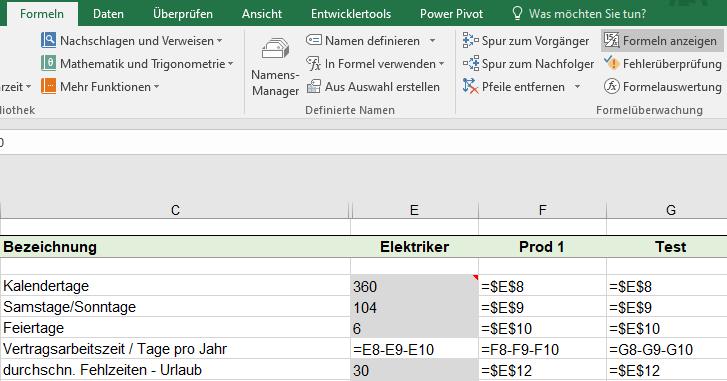Select cell containing 104
Screen dimensions: 727x381
click(415, 306)
